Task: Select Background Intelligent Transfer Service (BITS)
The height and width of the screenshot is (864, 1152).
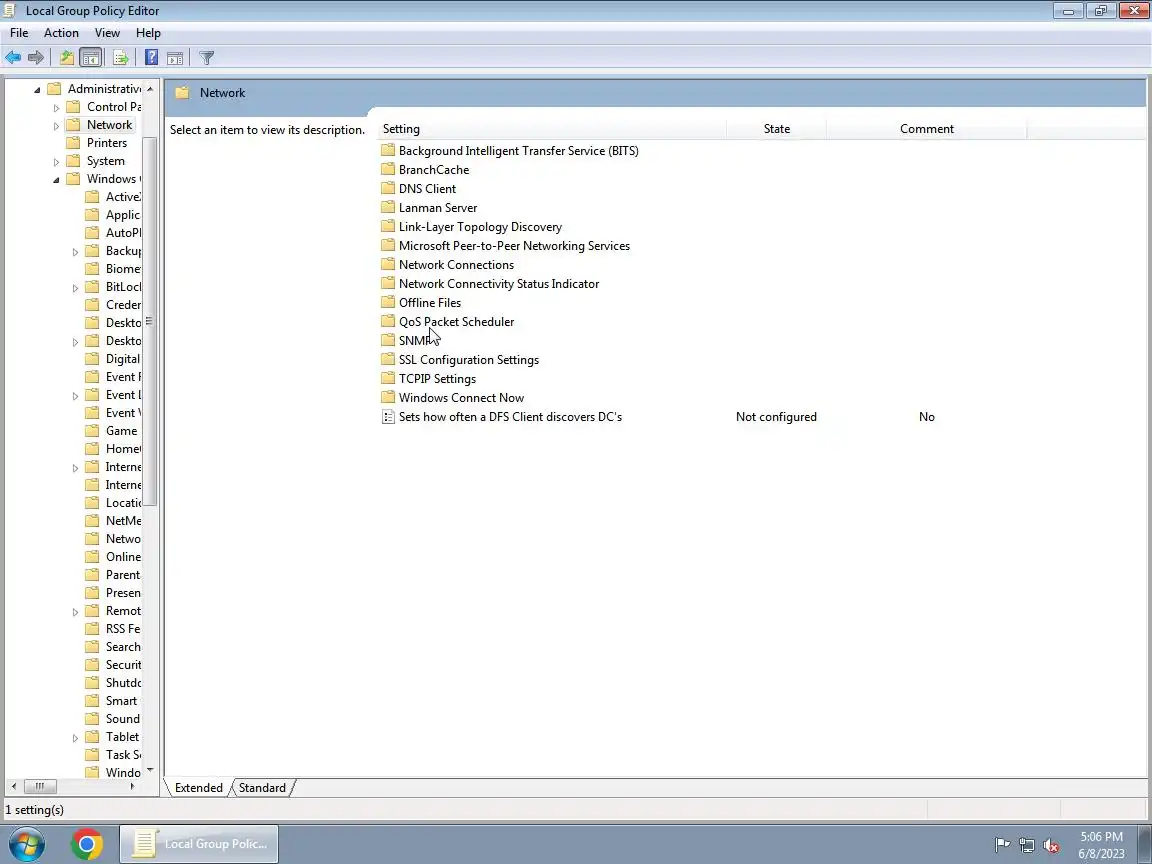Action: [510, 151]
